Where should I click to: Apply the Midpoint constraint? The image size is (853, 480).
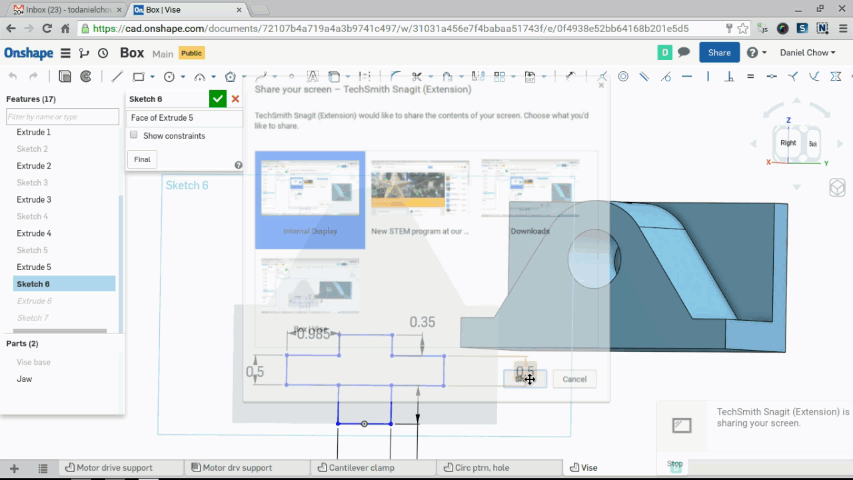pyautogui.click(x=772, y=77)
